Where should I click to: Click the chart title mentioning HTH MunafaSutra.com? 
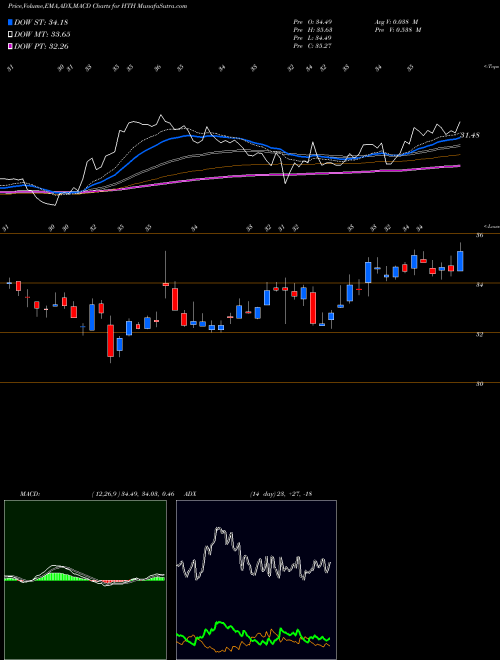pos(98,6)
